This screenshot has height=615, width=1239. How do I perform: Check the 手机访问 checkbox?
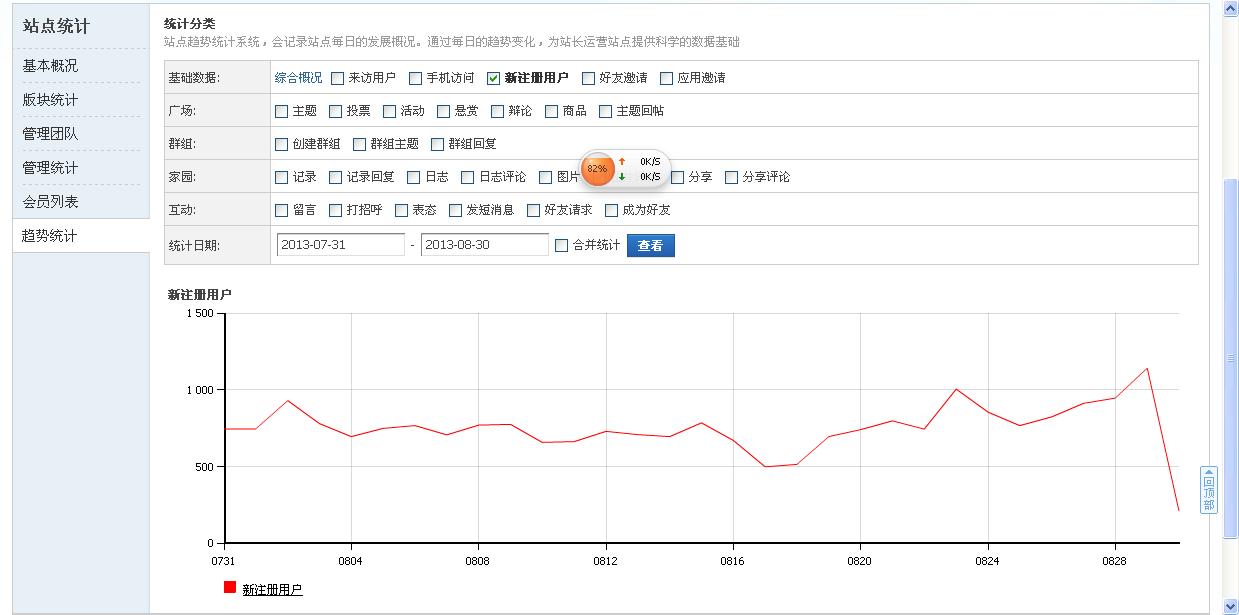click(x=416, y=78)
